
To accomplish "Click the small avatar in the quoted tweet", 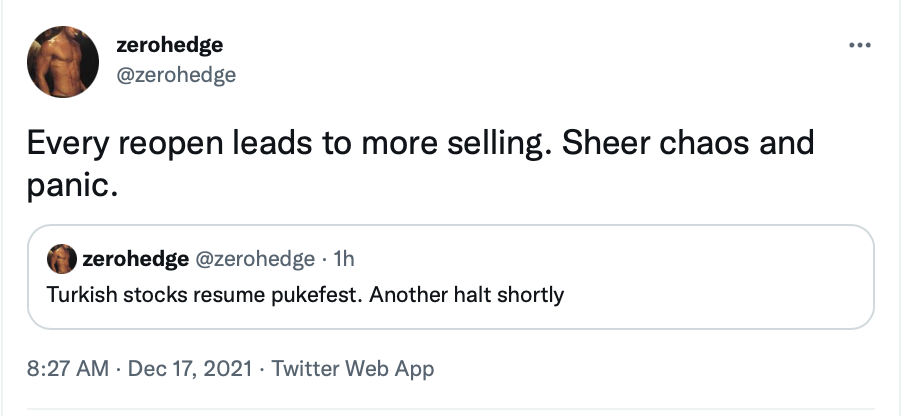I will pos(62,259).
